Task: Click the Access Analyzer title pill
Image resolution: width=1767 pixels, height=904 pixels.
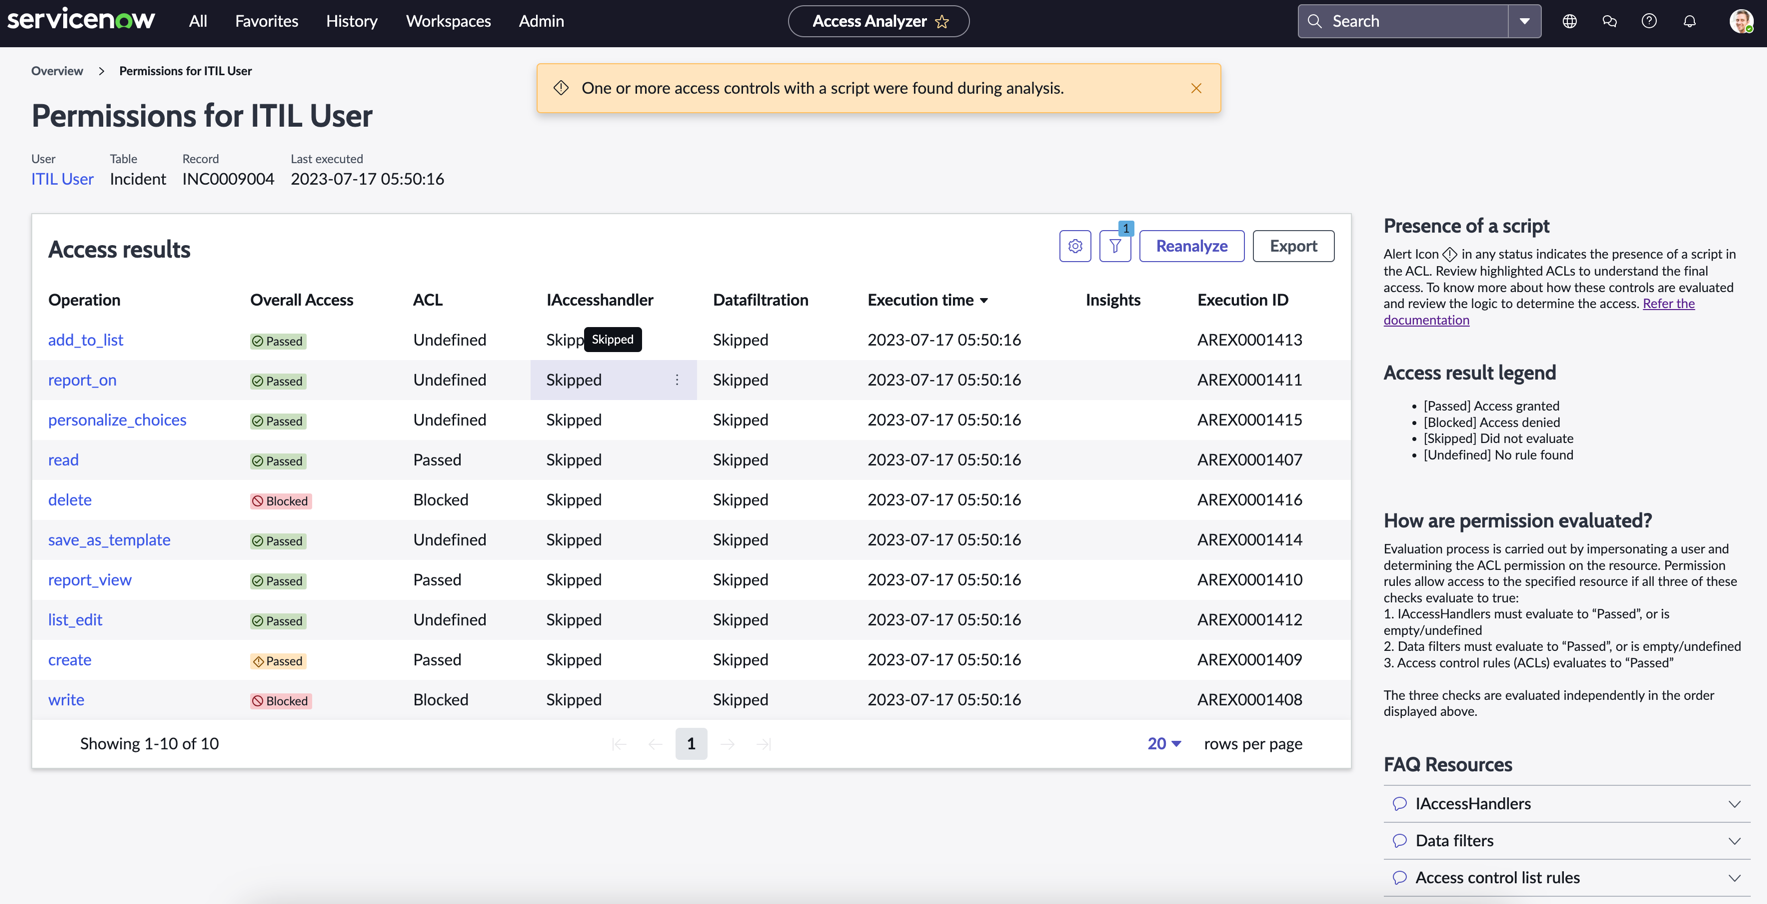Action: (x=878, y=21)
